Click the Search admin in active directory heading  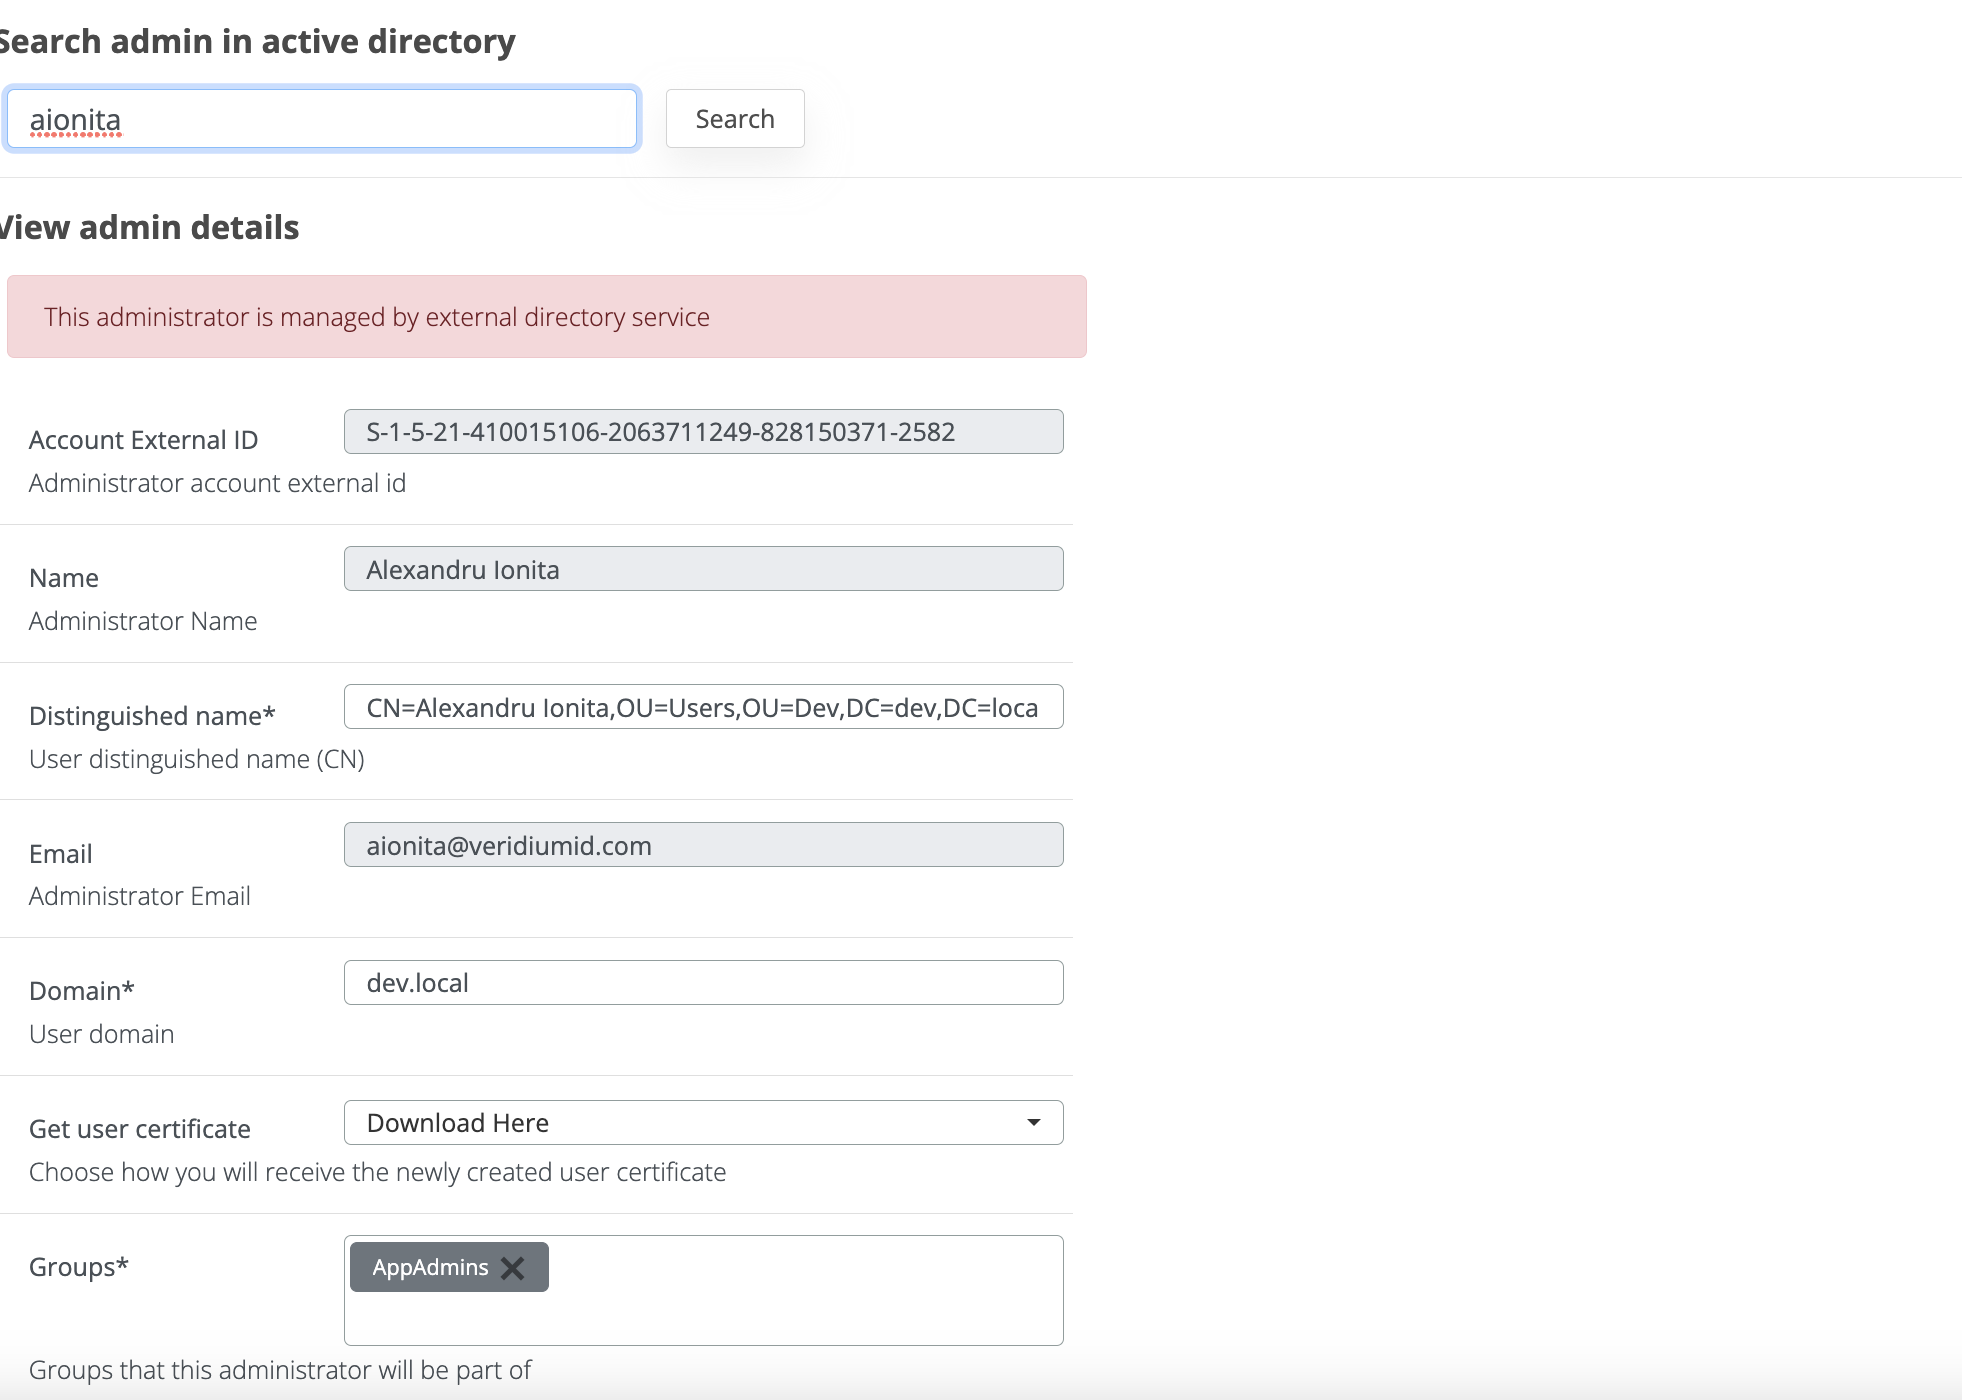click(x=258, y=42)
